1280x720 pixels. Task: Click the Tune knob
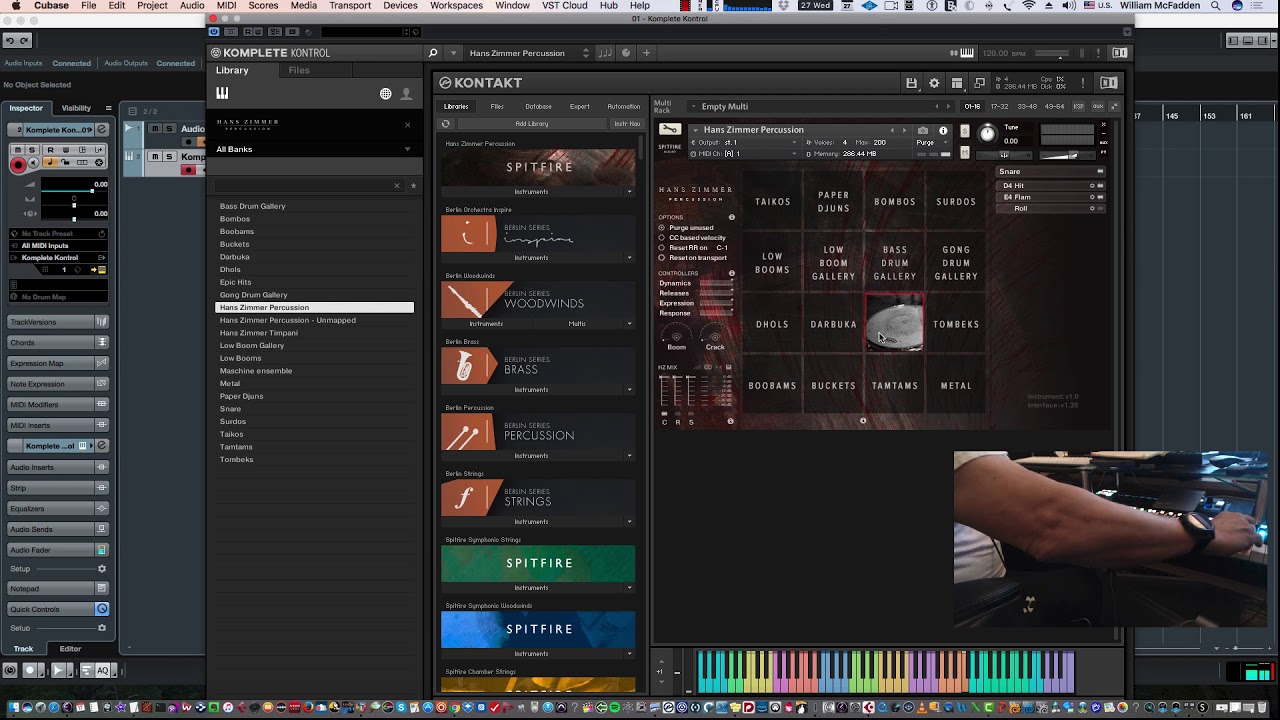point(987,134)
